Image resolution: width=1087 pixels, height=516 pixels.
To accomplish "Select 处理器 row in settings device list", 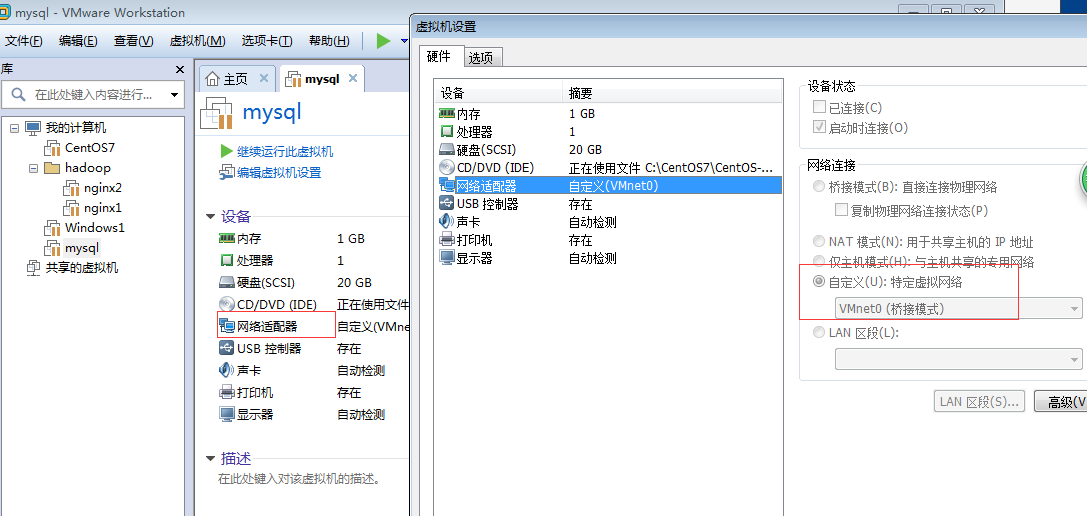I will coord(609,132).
